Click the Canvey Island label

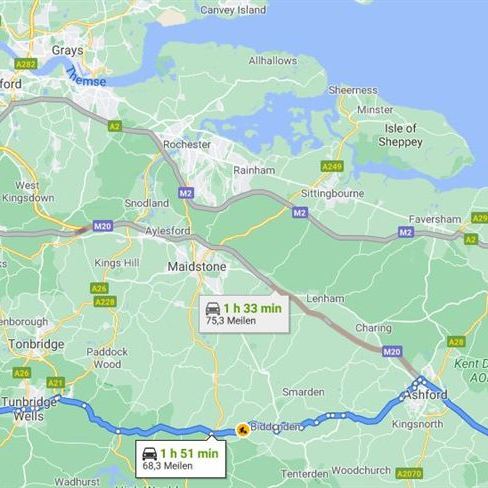tap(233, 10)
